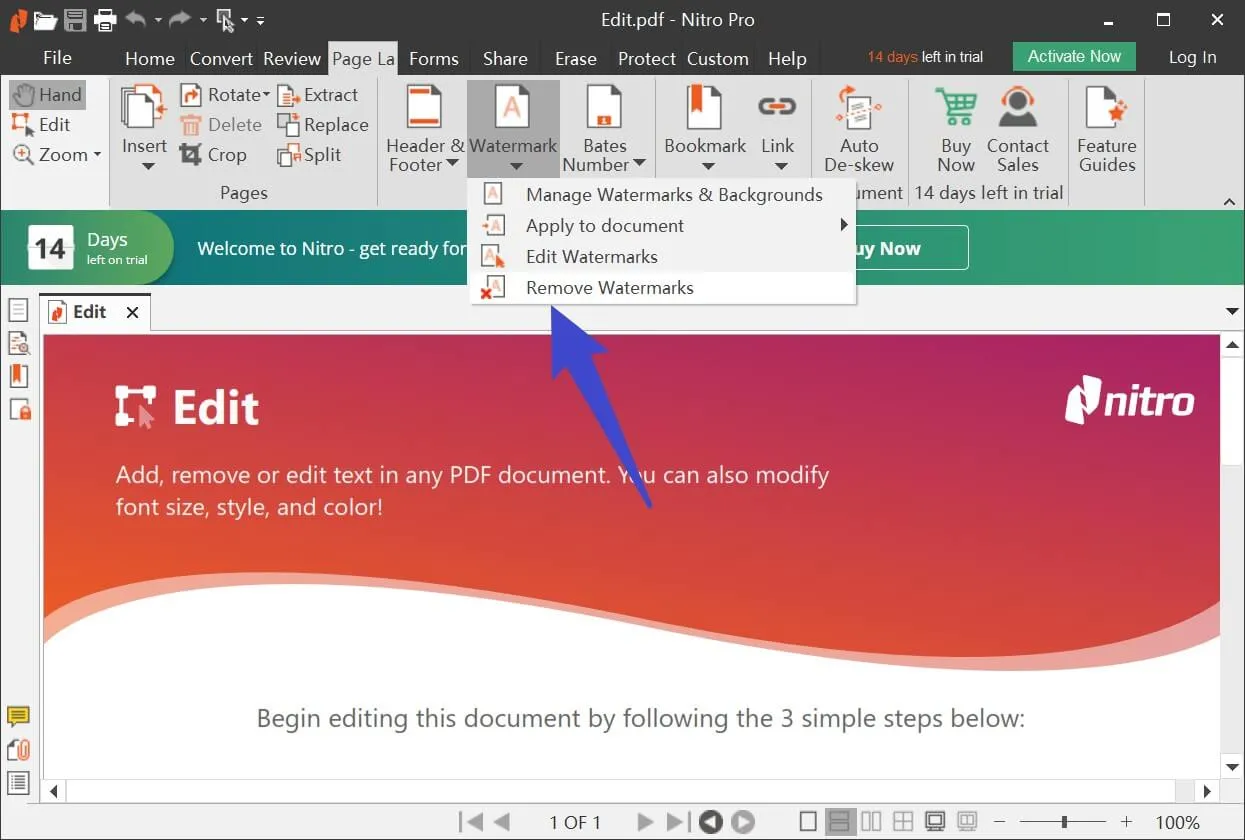Rotate pages button

click(x=224, y=95)
